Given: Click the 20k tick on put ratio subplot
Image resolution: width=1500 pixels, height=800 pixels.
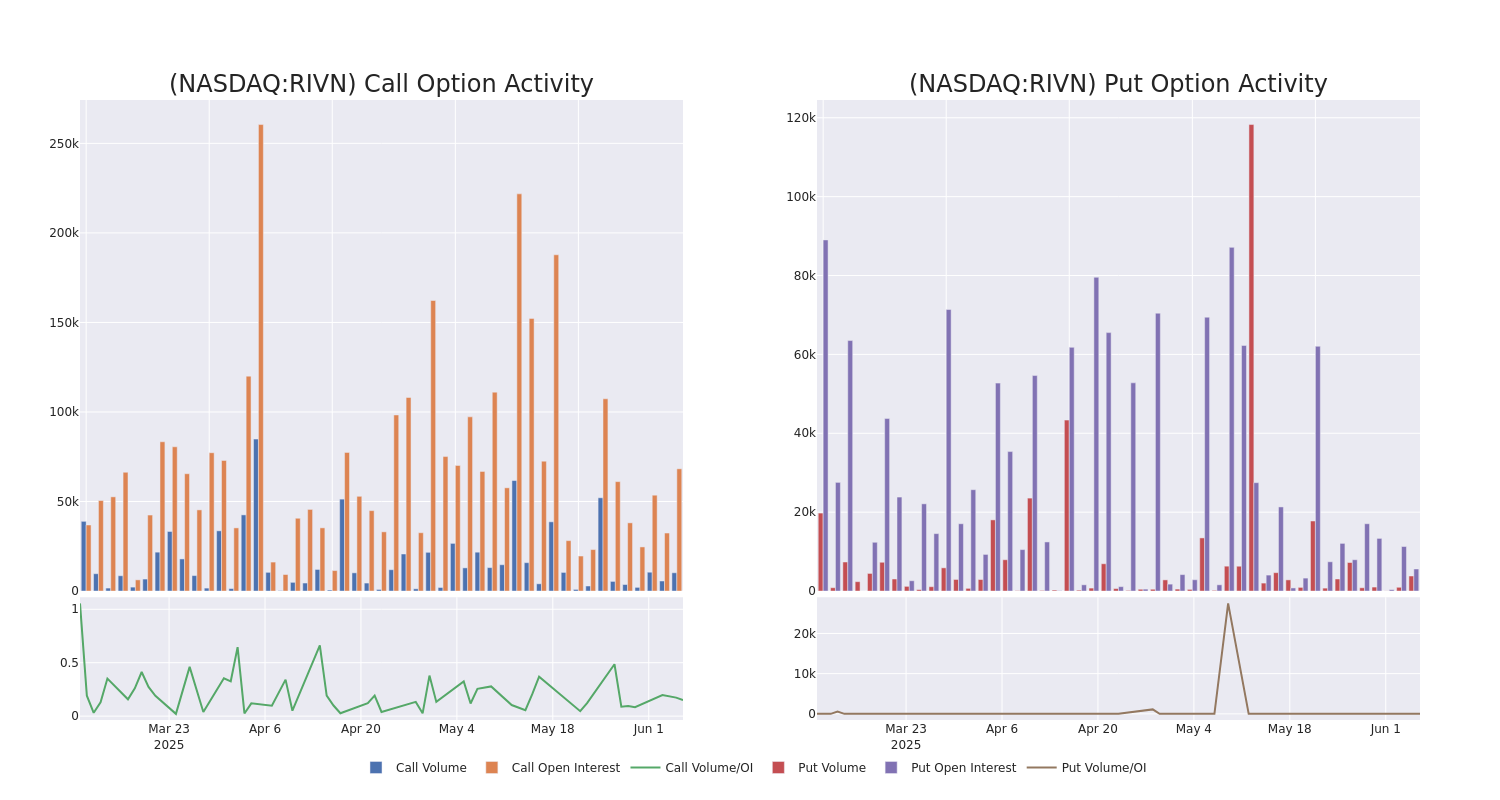Looking at the screenshot, I should pyautogui.click(x=804, y=634).
